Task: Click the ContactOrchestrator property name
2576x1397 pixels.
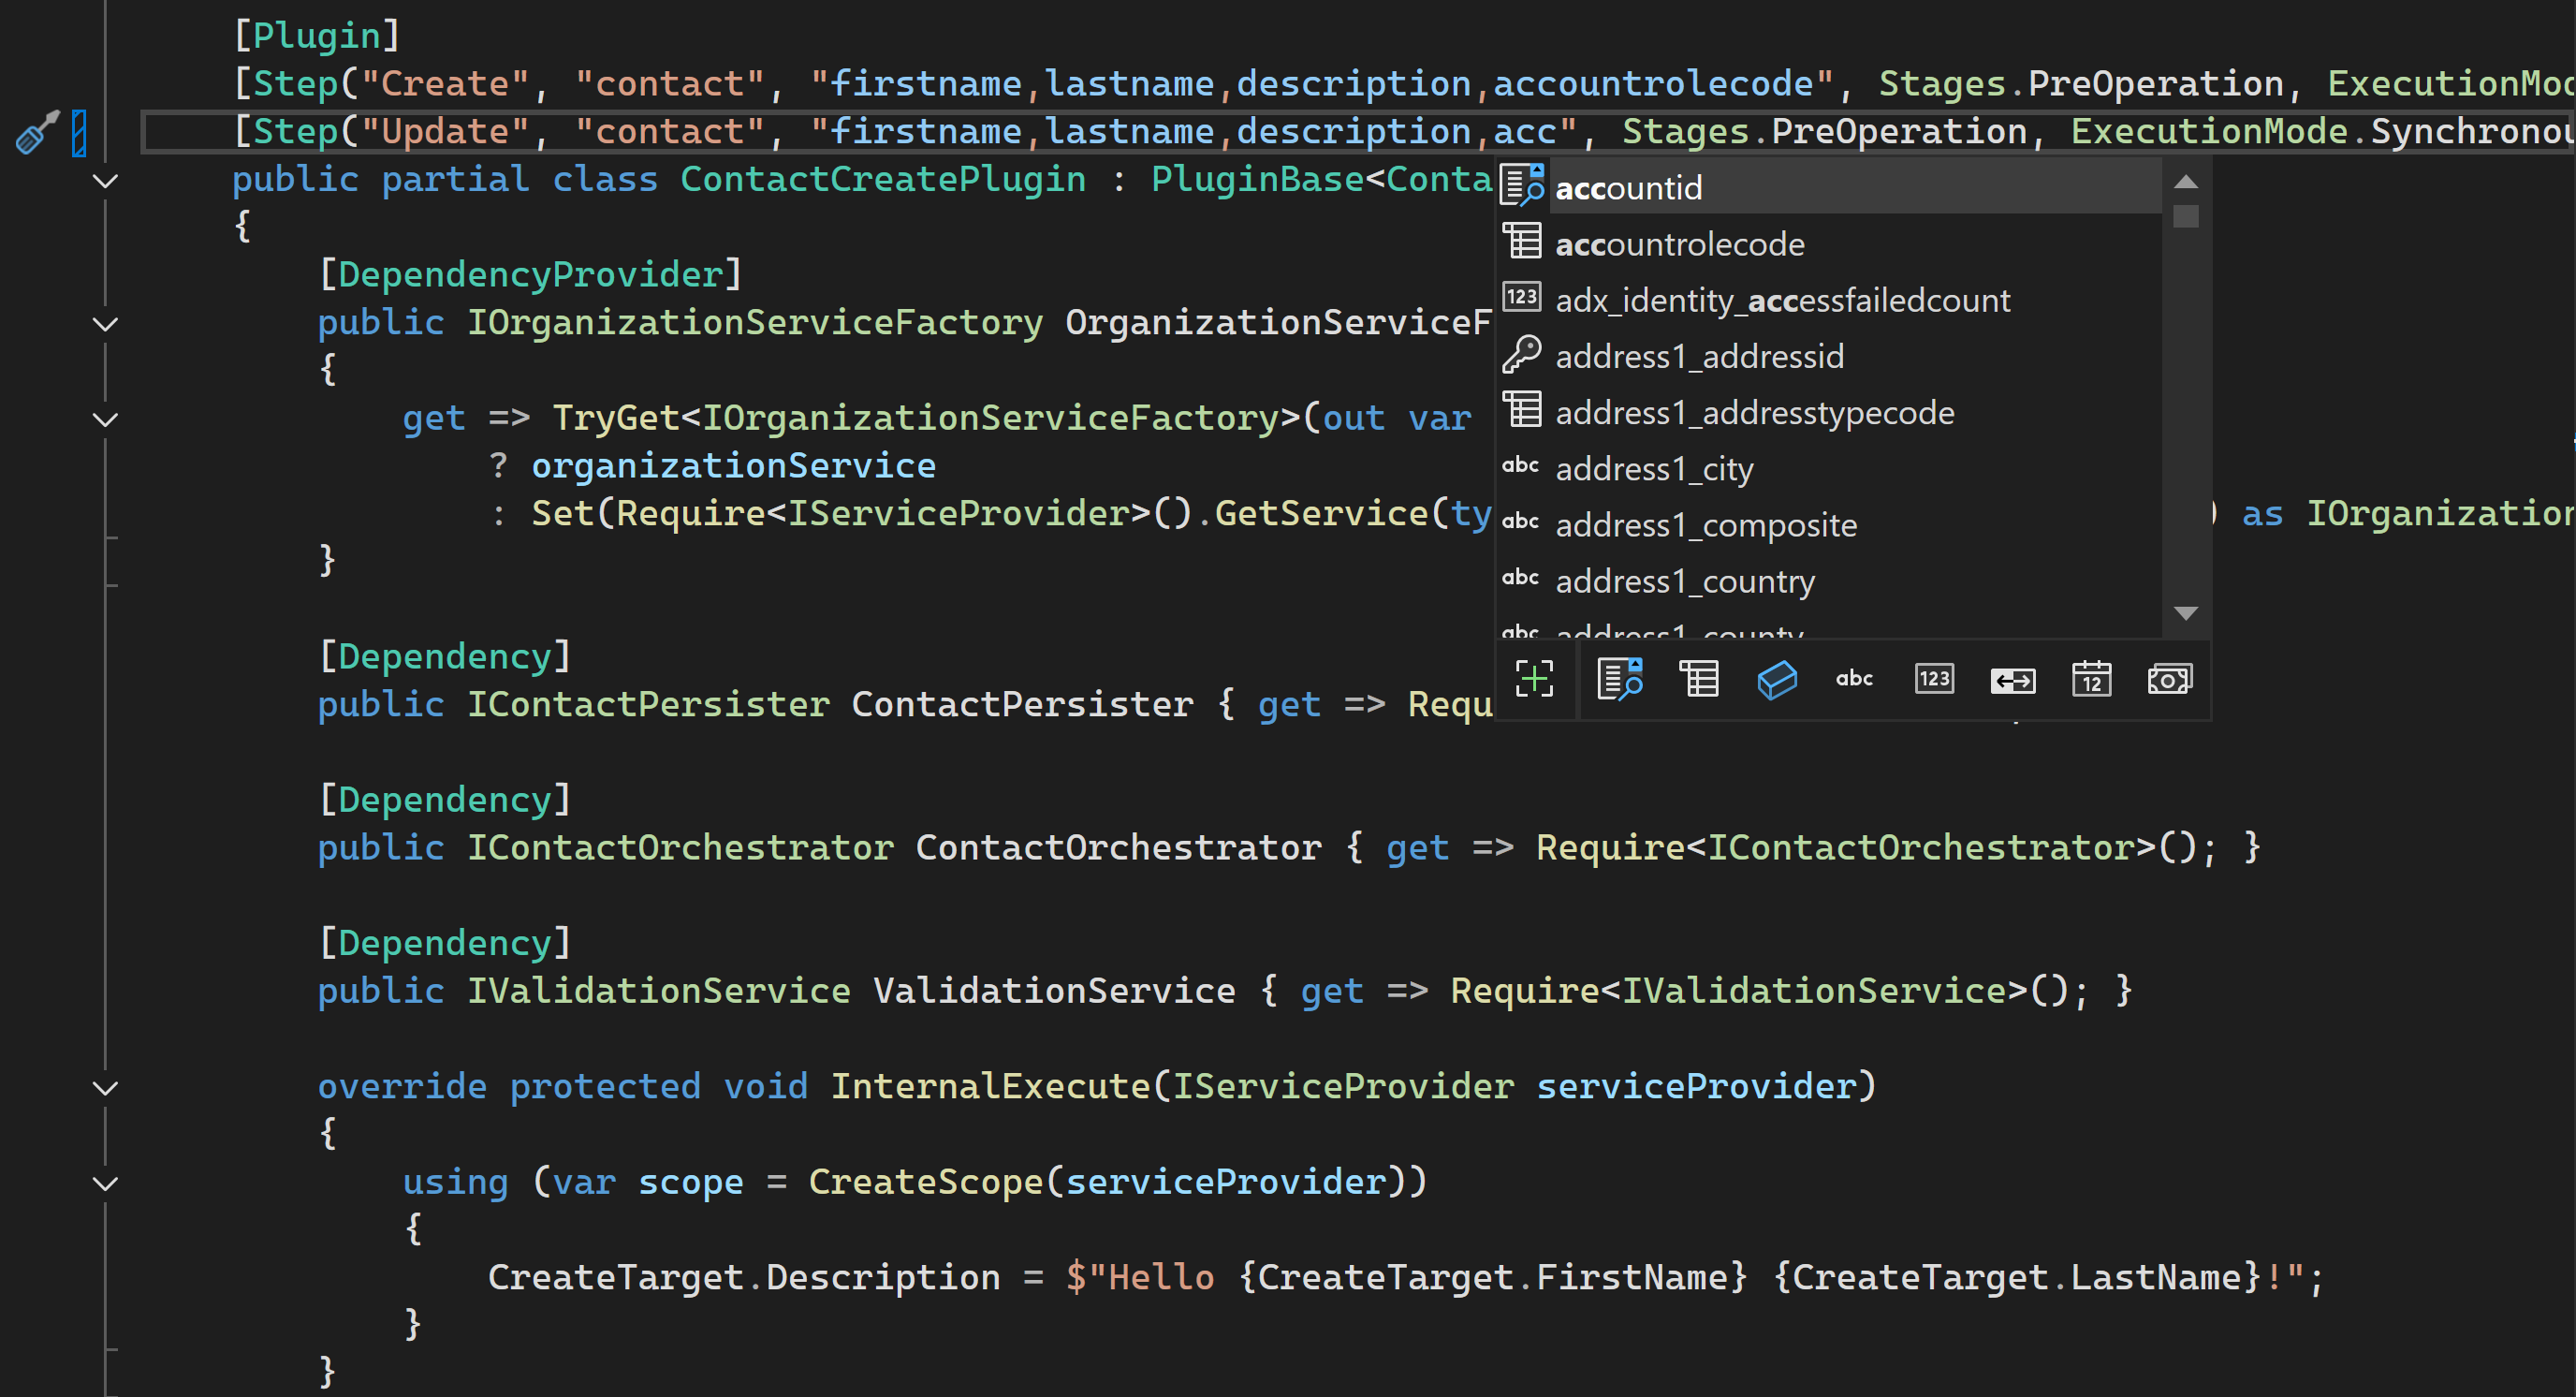Action: [1118, 848]
